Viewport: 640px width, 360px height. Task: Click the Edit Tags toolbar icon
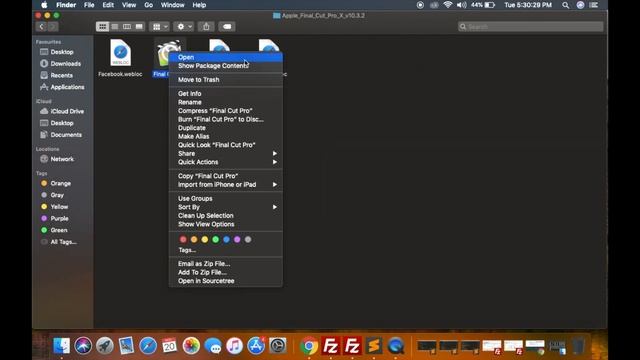pyautogui.click(x=227, y=27)
